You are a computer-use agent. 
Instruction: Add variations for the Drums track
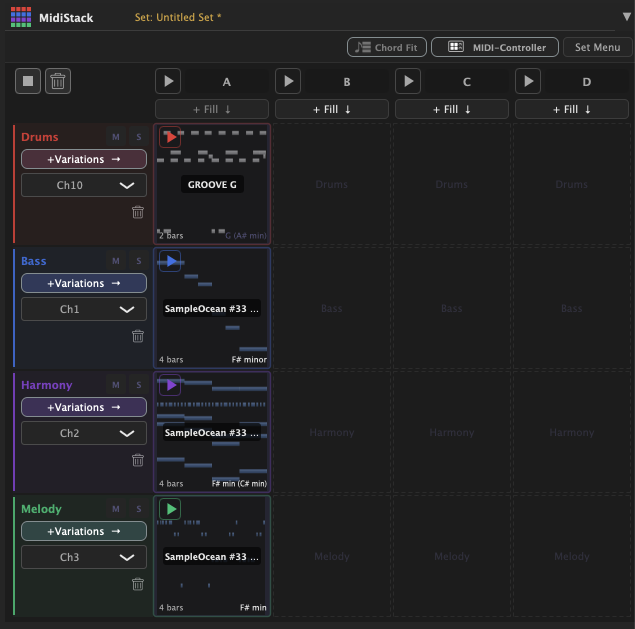click(84, 159)
